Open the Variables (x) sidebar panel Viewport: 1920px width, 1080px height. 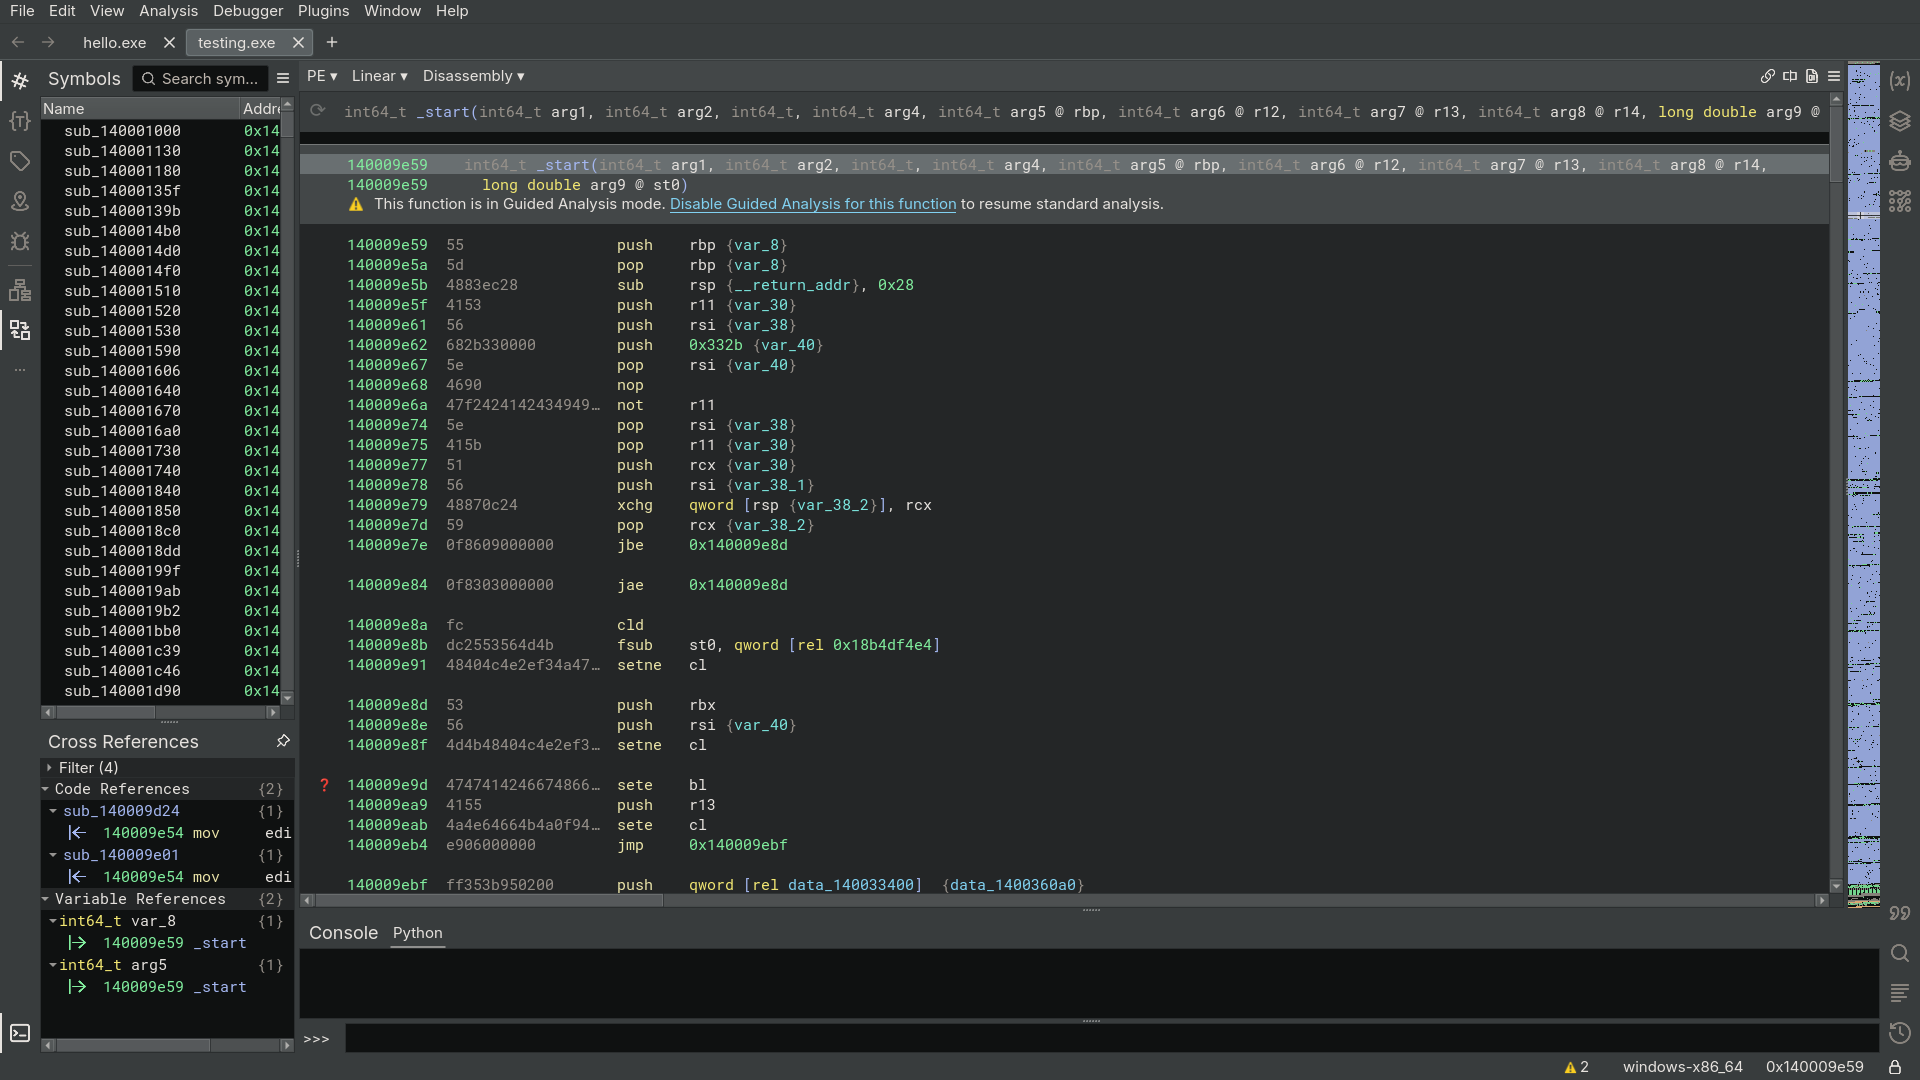point(1900,81)
